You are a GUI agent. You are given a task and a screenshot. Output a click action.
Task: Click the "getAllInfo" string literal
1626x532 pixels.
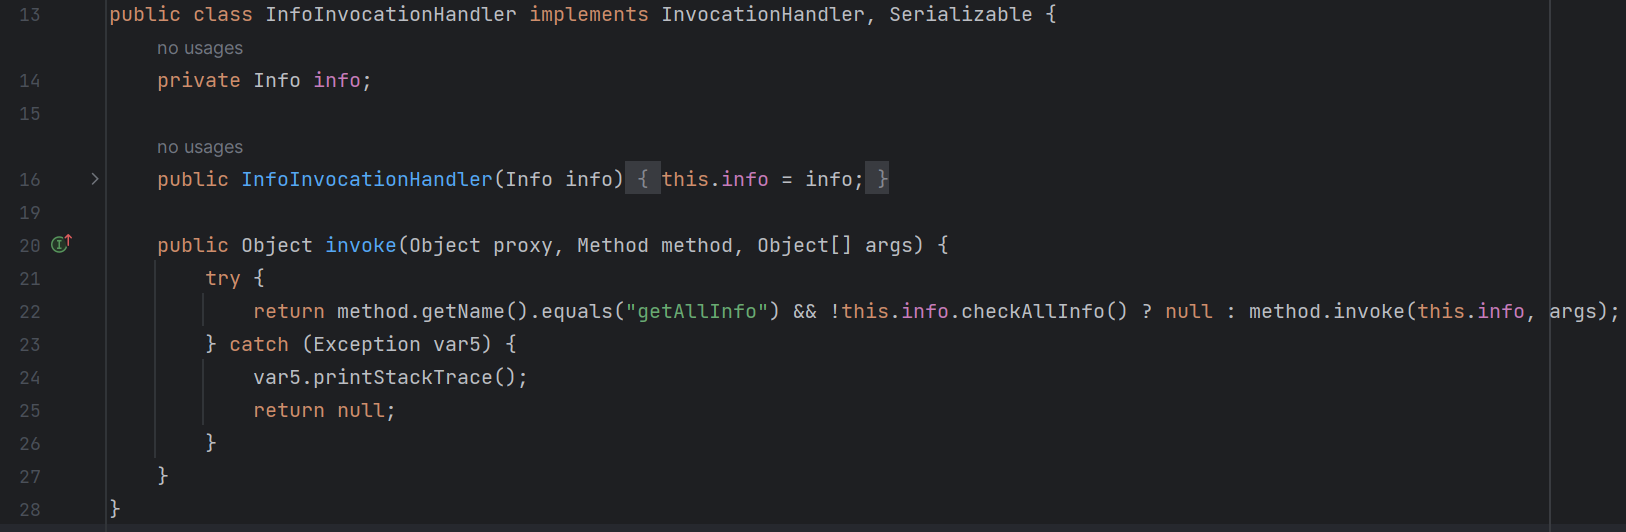tap(697, 312)
